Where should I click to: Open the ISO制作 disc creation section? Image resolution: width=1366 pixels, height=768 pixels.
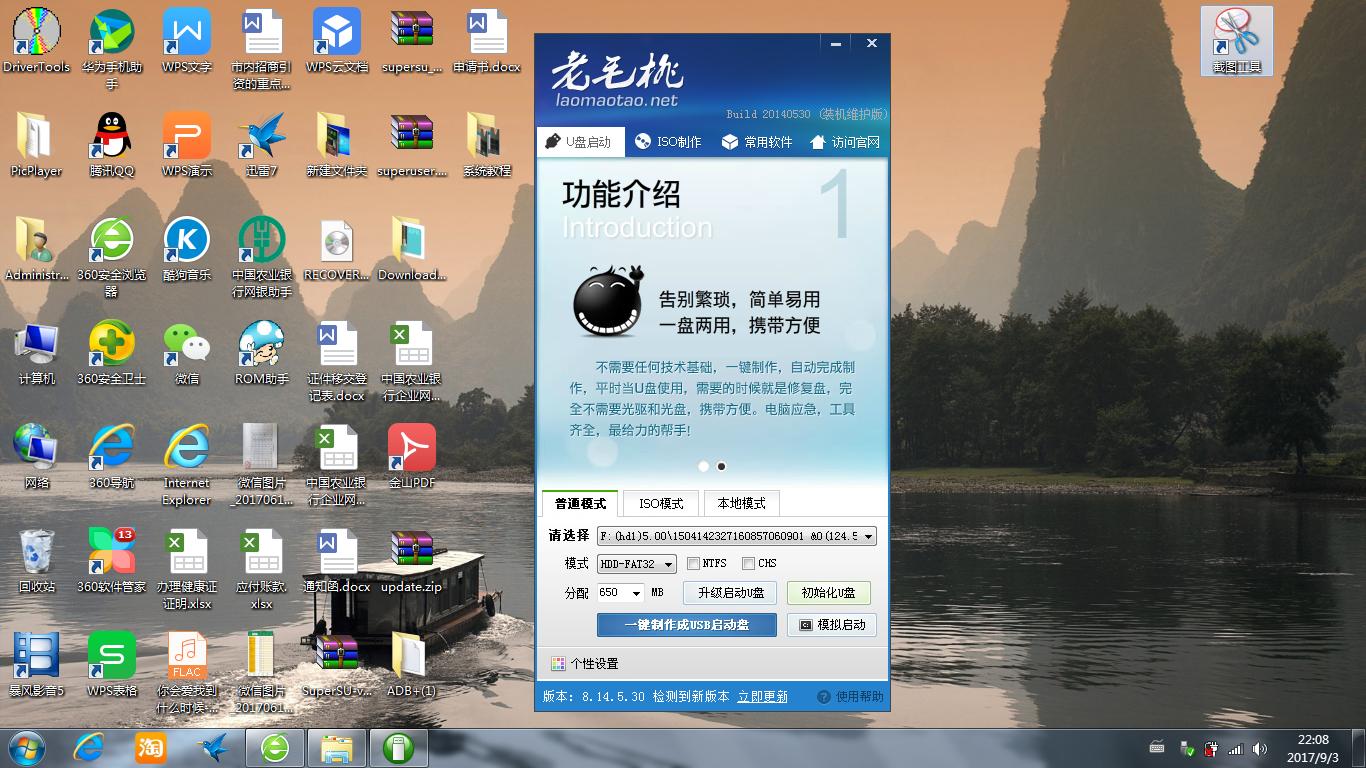coord(668,141)
